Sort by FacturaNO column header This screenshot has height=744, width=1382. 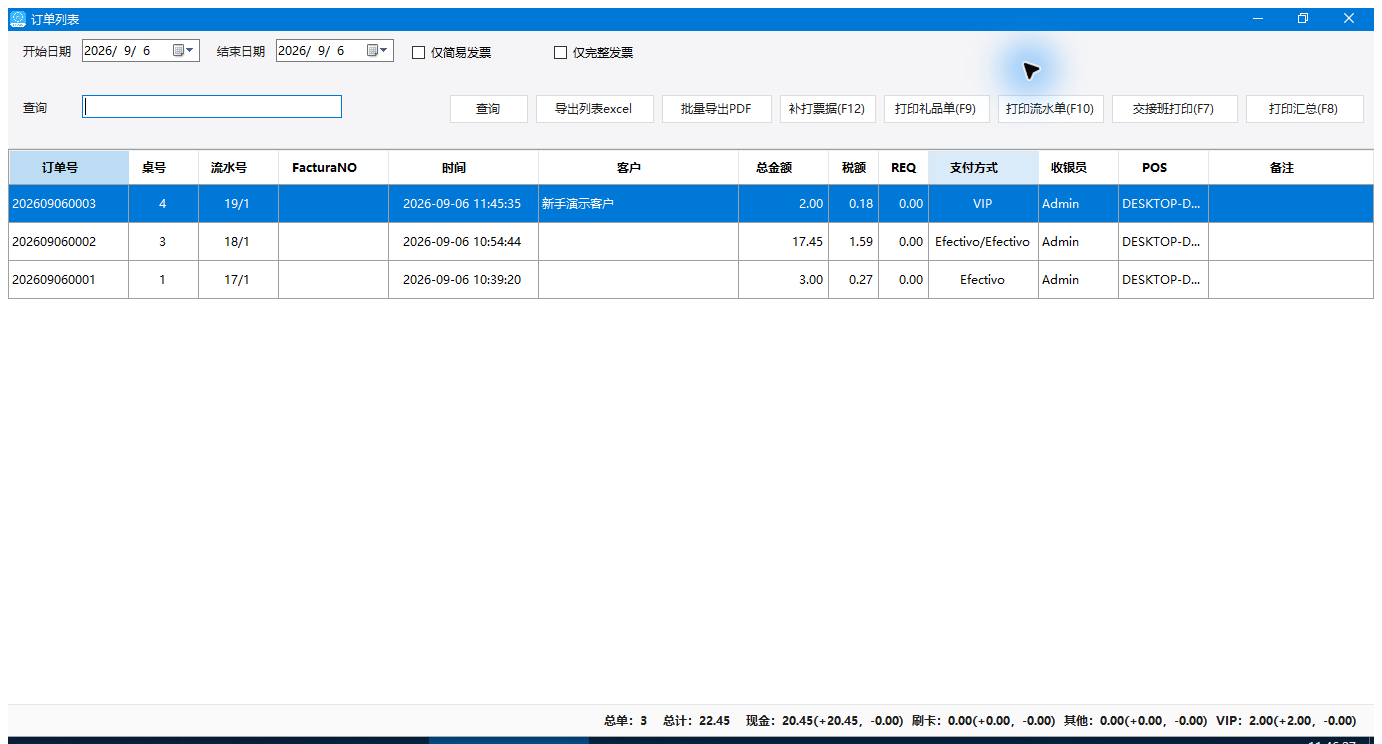click(334, 168)
